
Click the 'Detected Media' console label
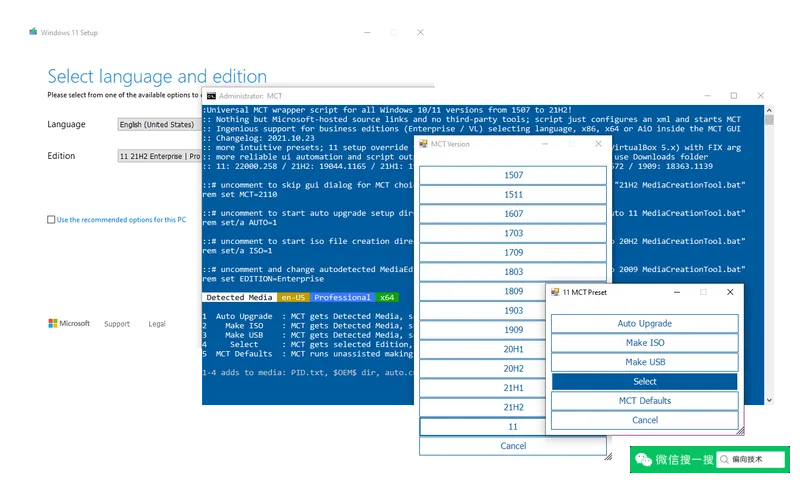coord(239,297)
